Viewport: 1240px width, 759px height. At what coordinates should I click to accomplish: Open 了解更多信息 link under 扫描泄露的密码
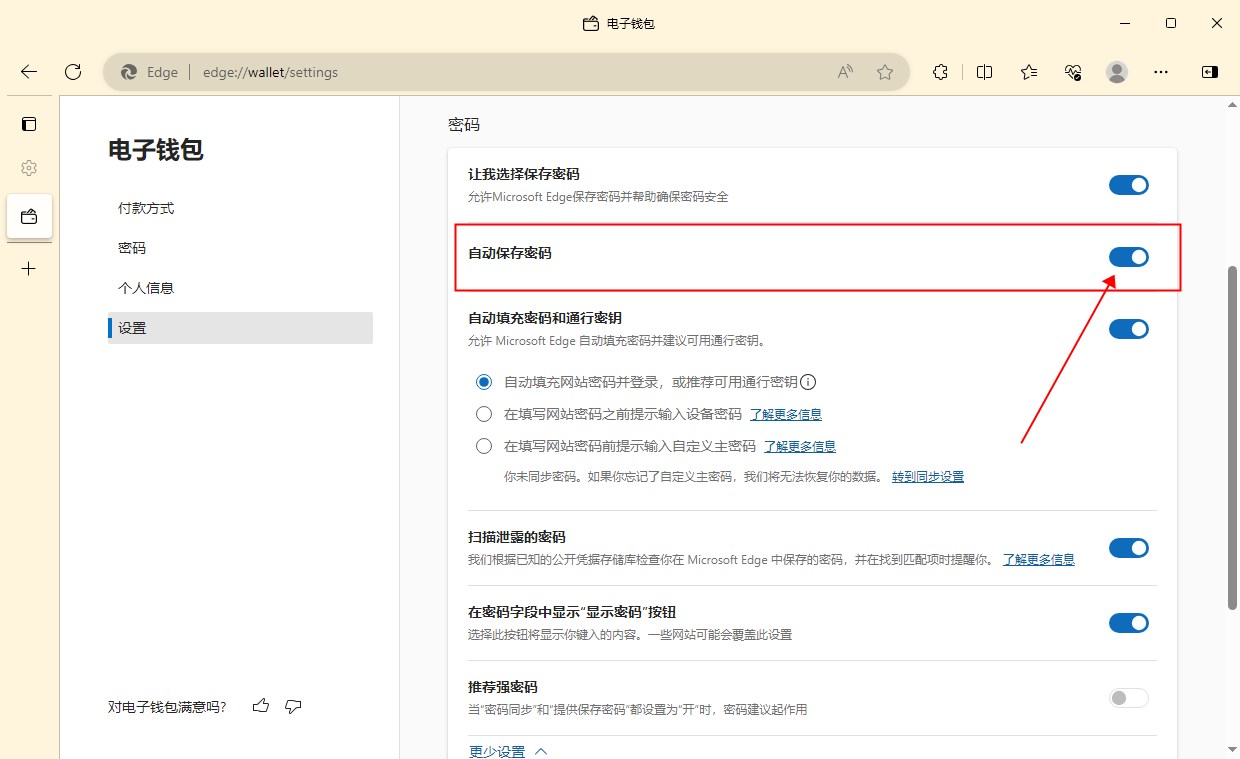click(1039, 560)
